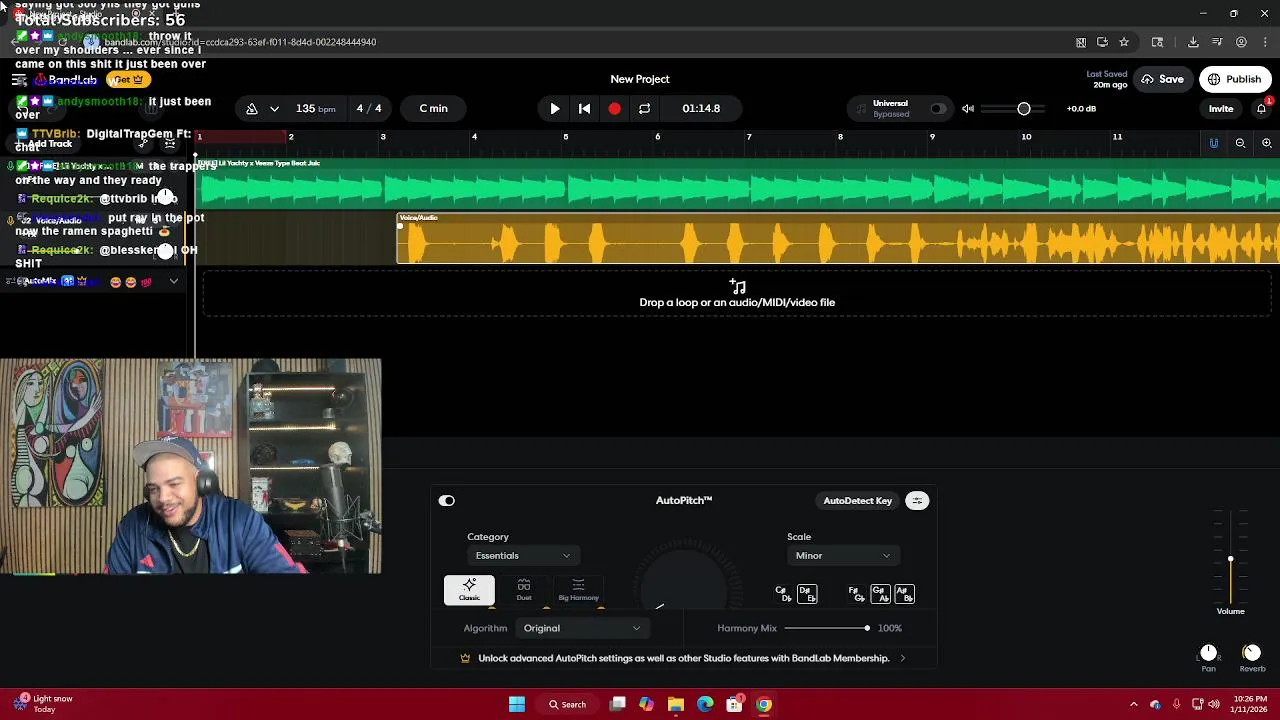
Task: Open the C min key selector
Action: (x=433, y=108)
